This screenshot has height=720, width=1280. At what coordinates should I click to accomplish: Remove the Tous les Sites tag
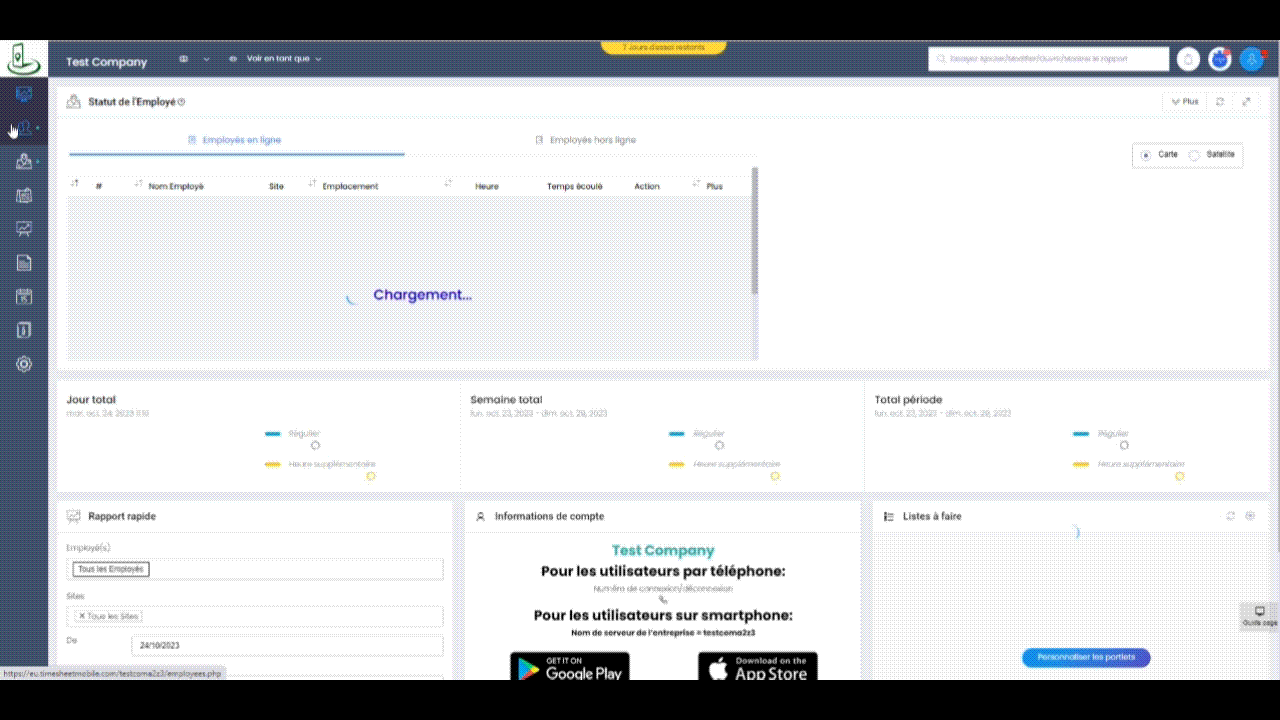(82, 616)
